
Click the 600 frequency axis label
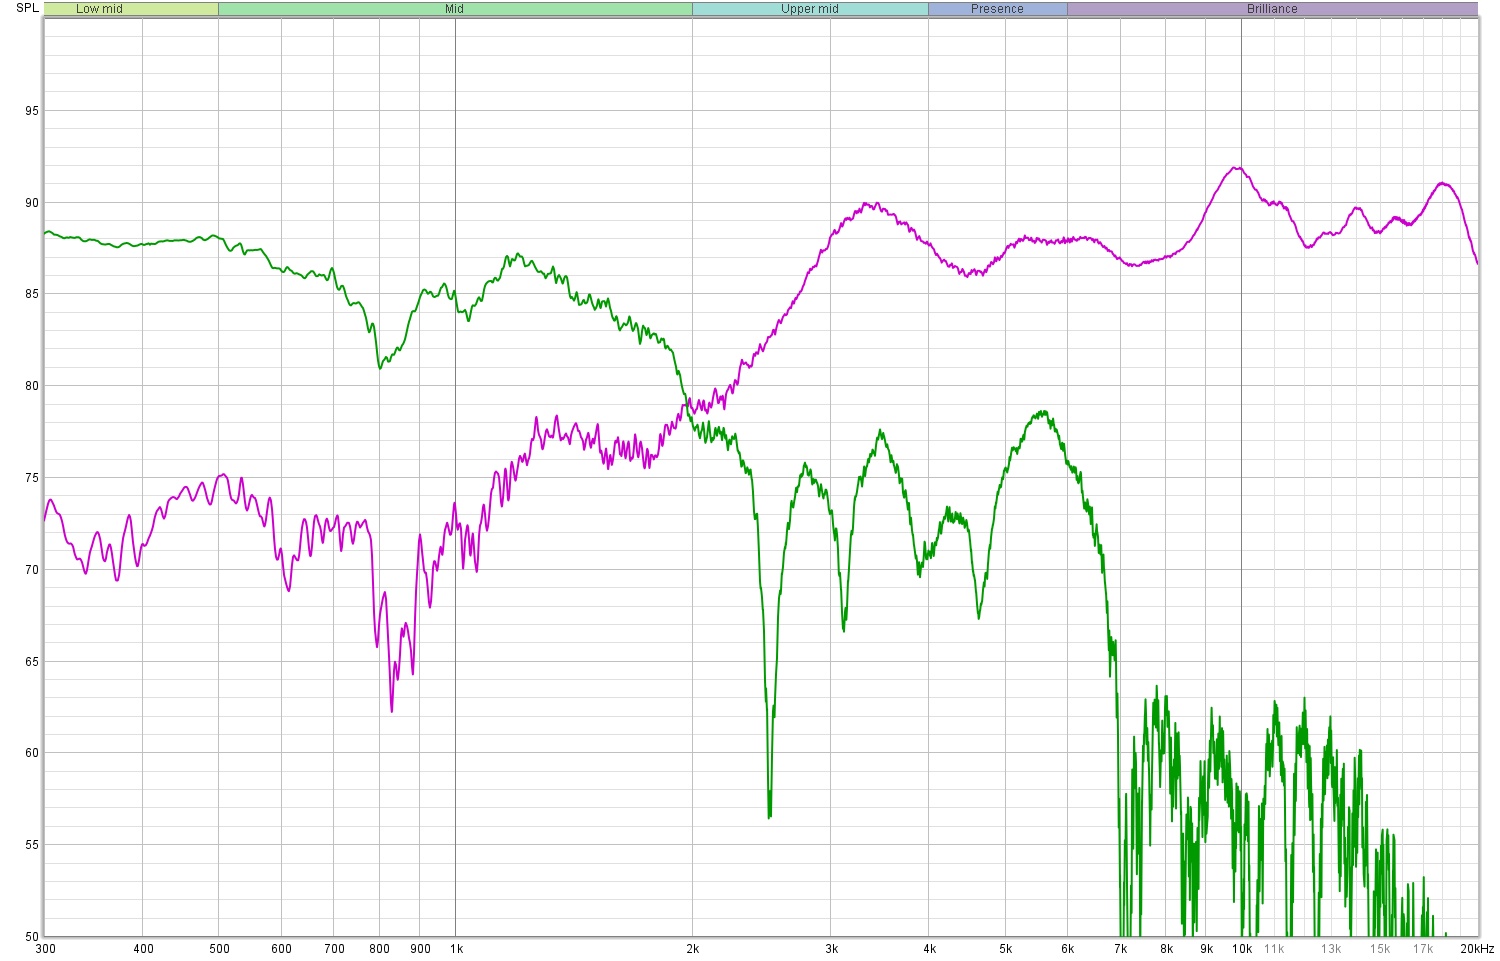282,949
